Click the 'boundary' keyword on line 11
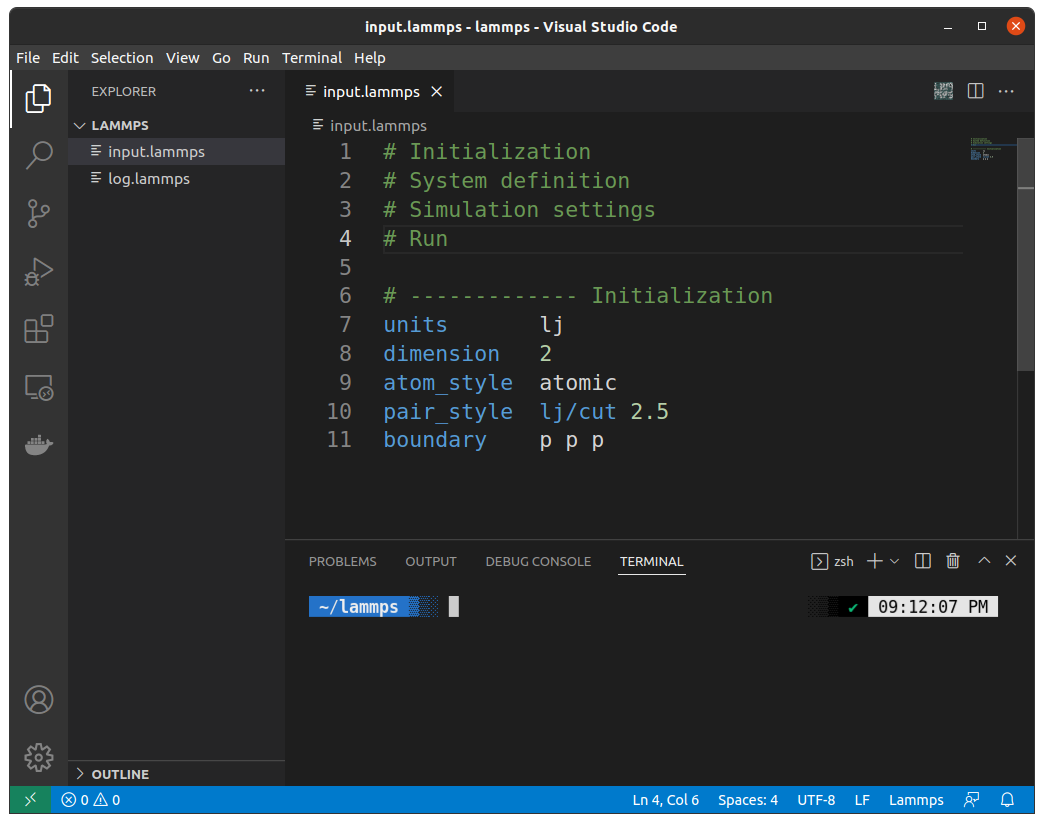Image resolution: width=1044 pixels, height=823 pixels. point(435,440)
